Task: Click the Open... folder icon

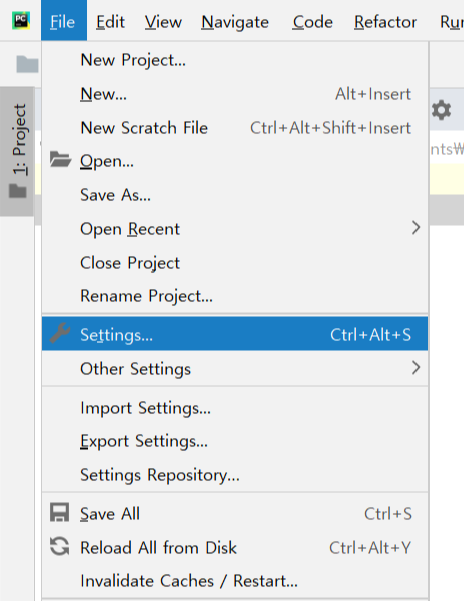Action: click(60, 159)
